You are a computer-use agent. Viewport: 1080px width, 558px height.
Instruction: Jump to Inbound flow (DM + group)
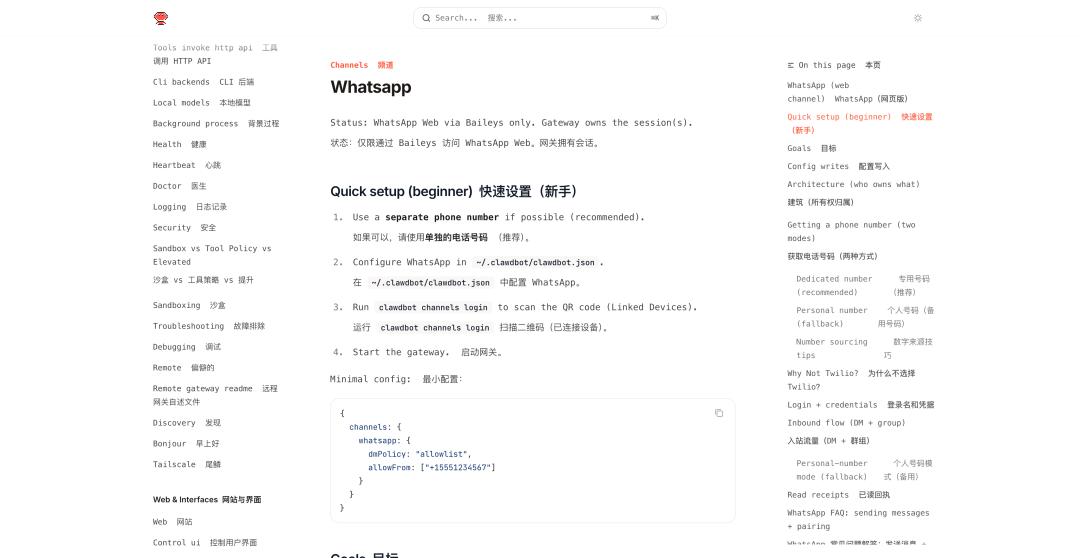(846, 431)
